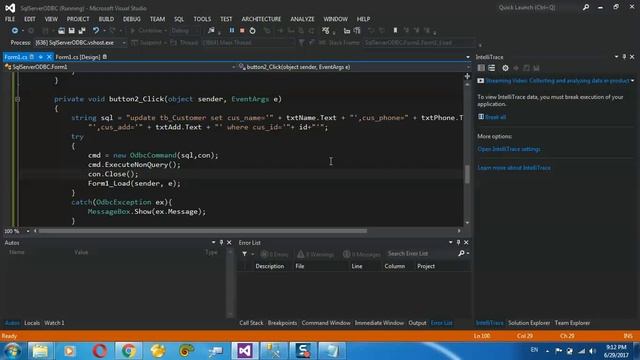Switch to the Watch 1 tab

[54, 323]
